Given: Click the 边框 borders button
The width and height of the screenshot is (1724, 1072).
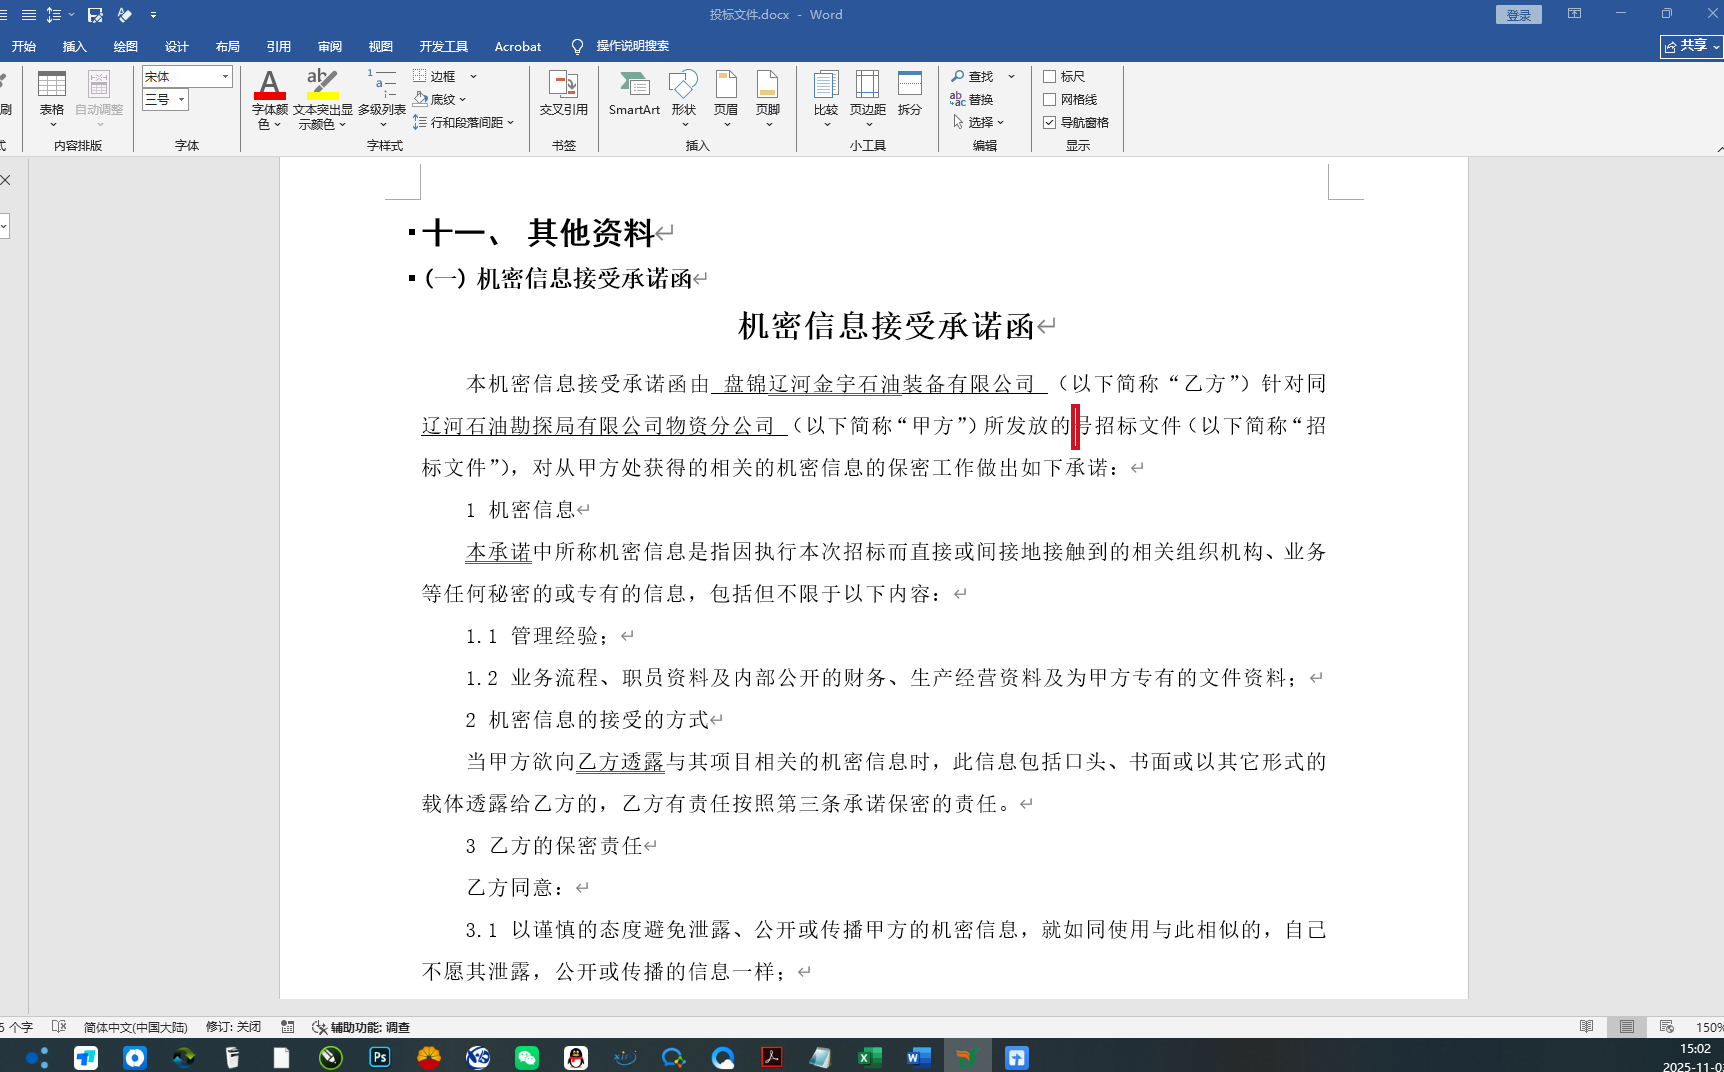Looking at the screenshot, I should click(436, 76).
